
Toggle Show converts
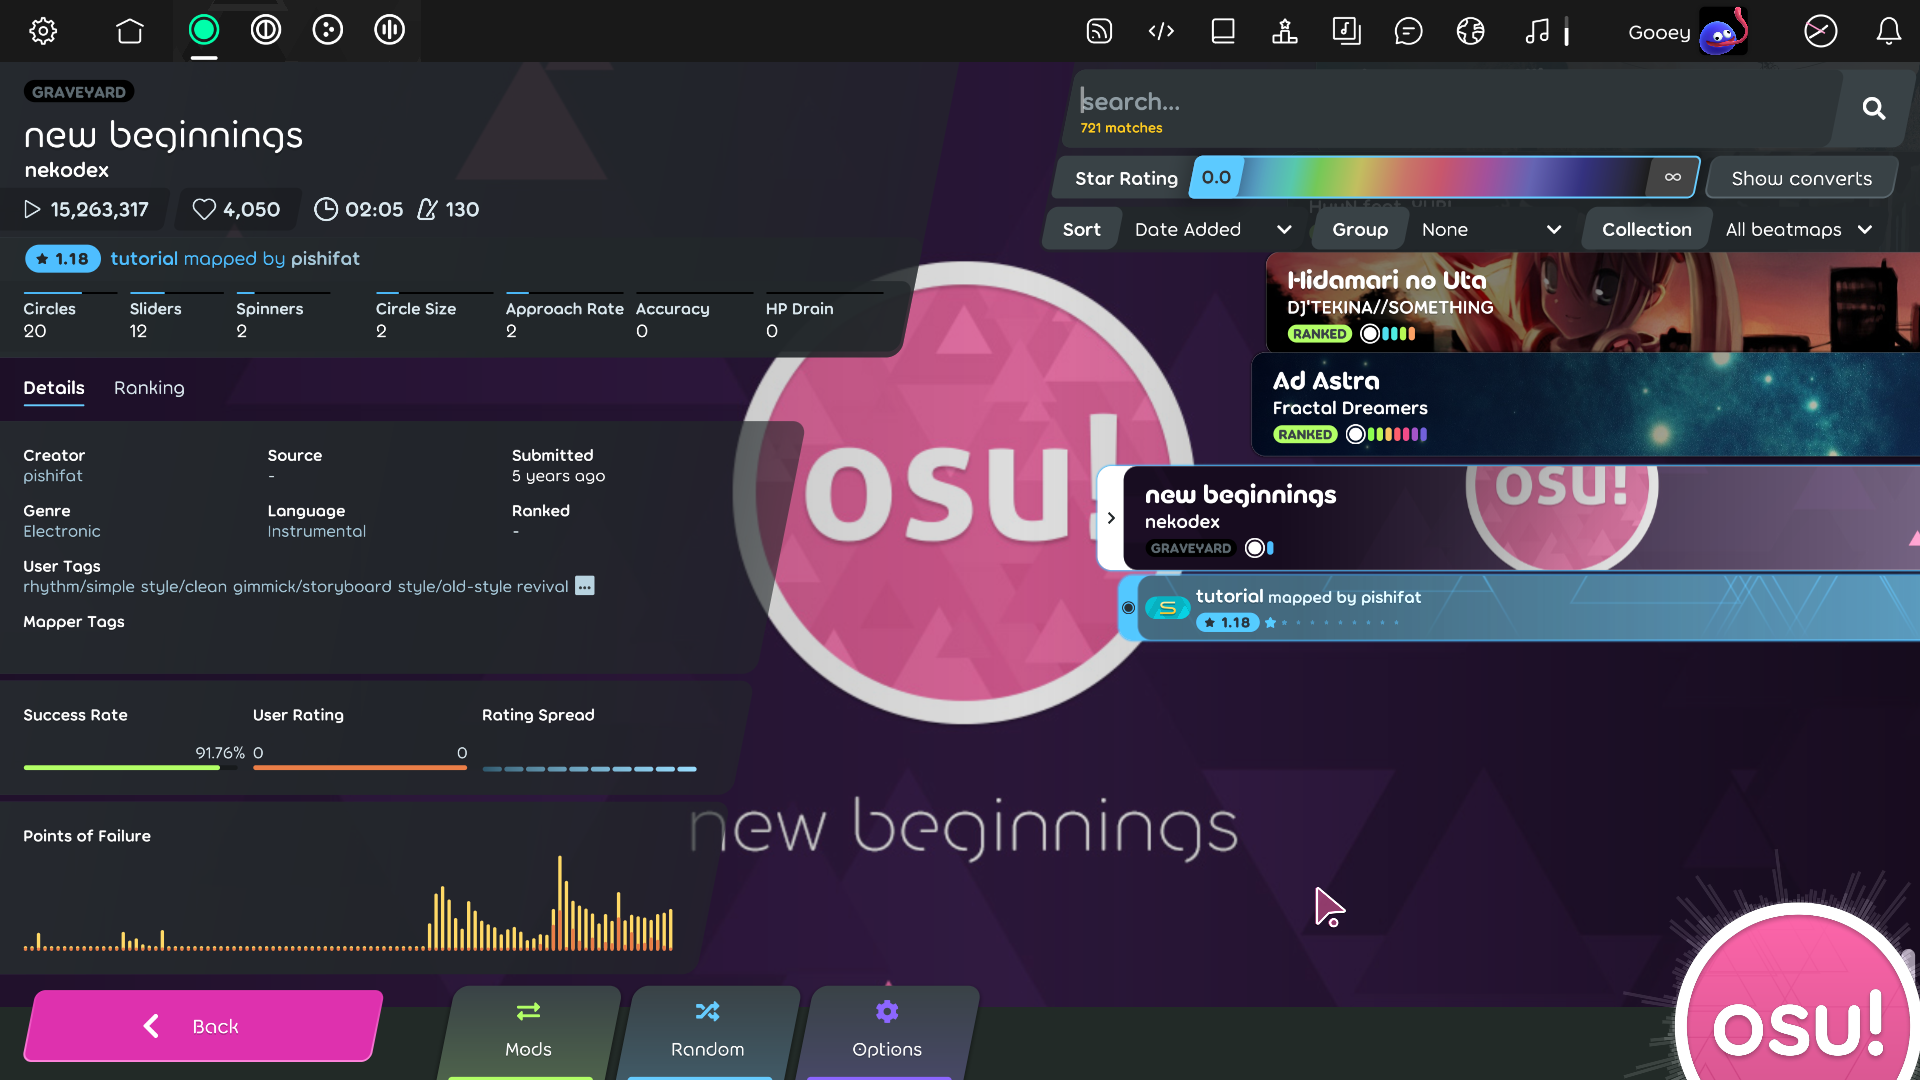1801,178
